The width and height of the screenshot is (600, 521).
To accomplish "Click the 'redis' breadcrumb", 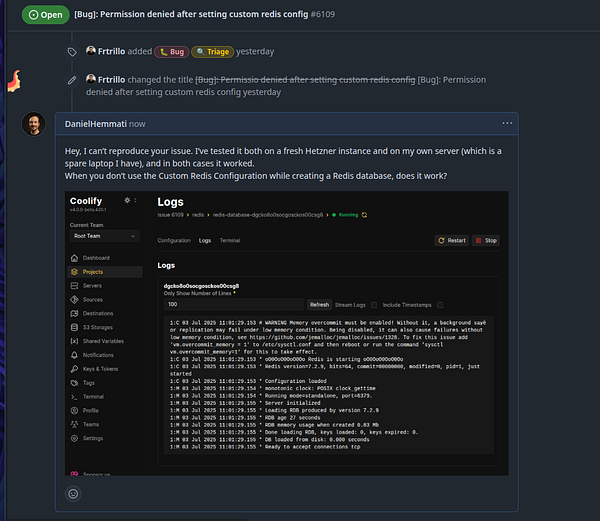I will tap(198, 215).
